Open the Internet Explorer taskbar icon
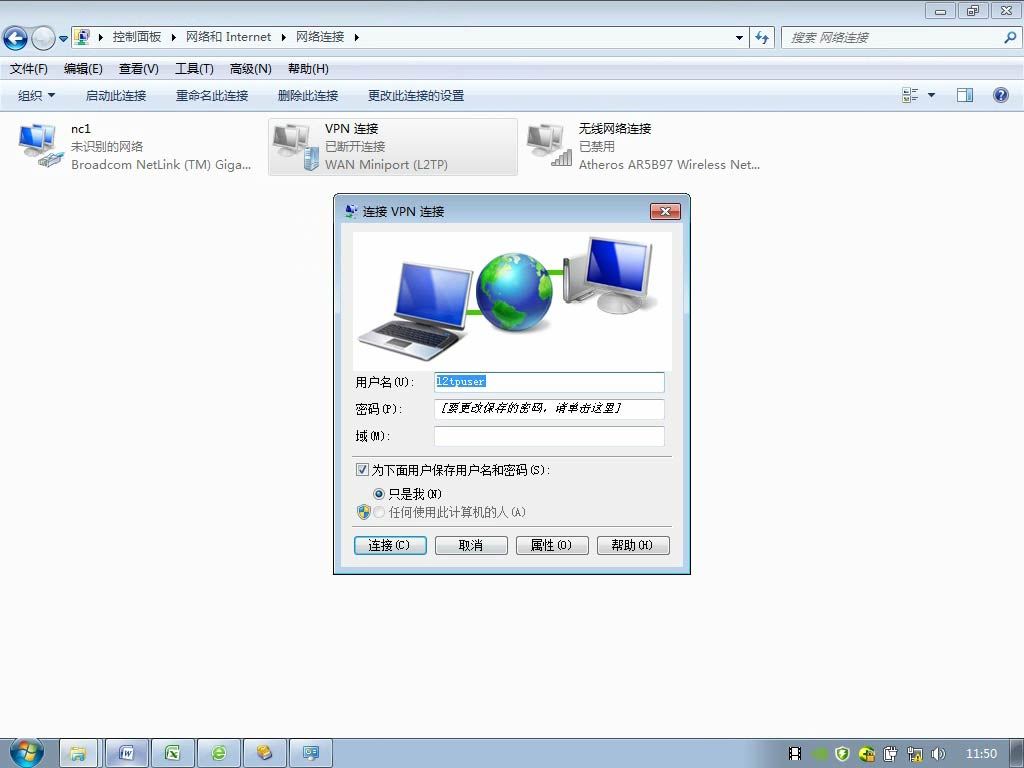 219,754
